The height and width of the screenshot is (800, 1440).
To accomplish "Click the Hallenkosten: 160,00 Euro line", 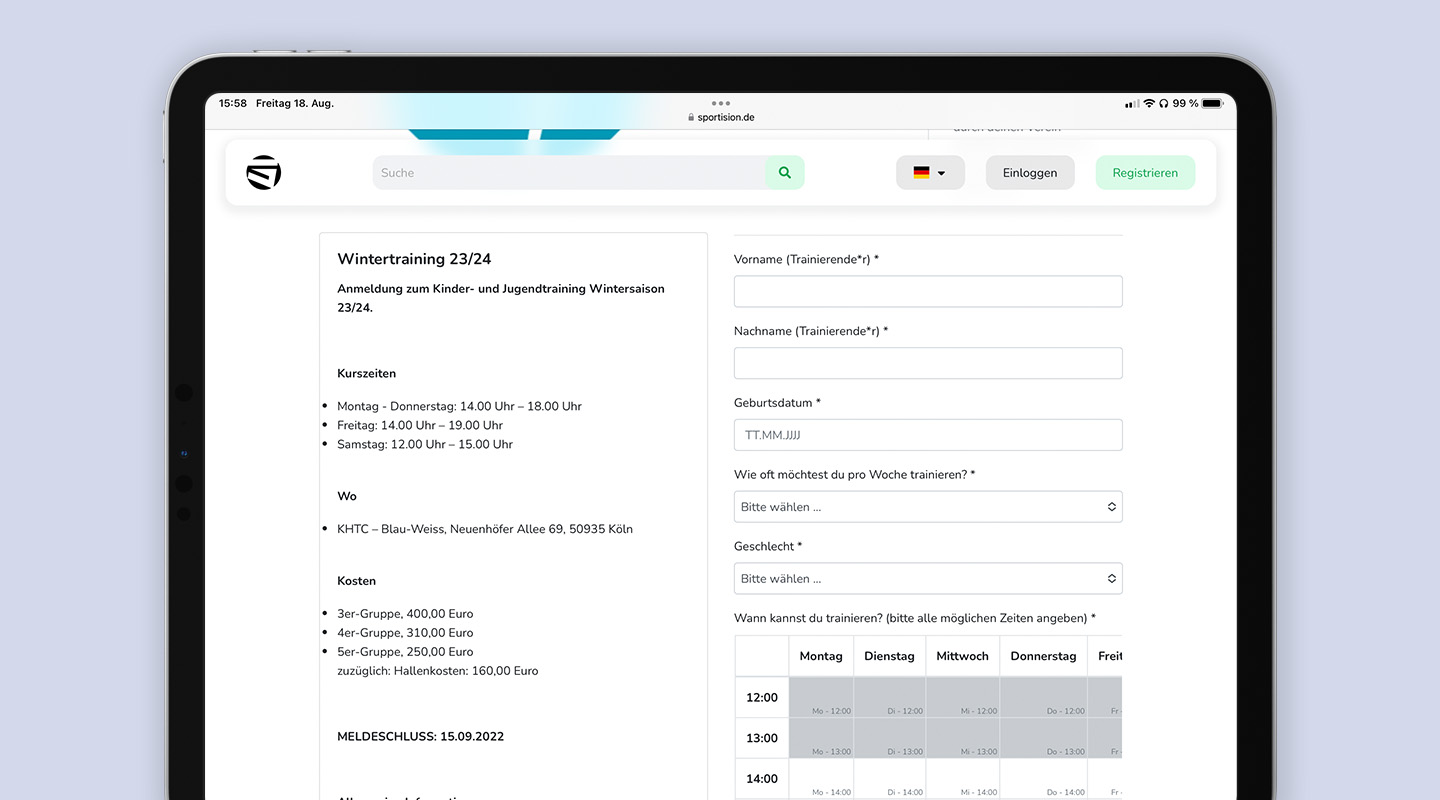I will pyautogui.click(x=437, y=671).
